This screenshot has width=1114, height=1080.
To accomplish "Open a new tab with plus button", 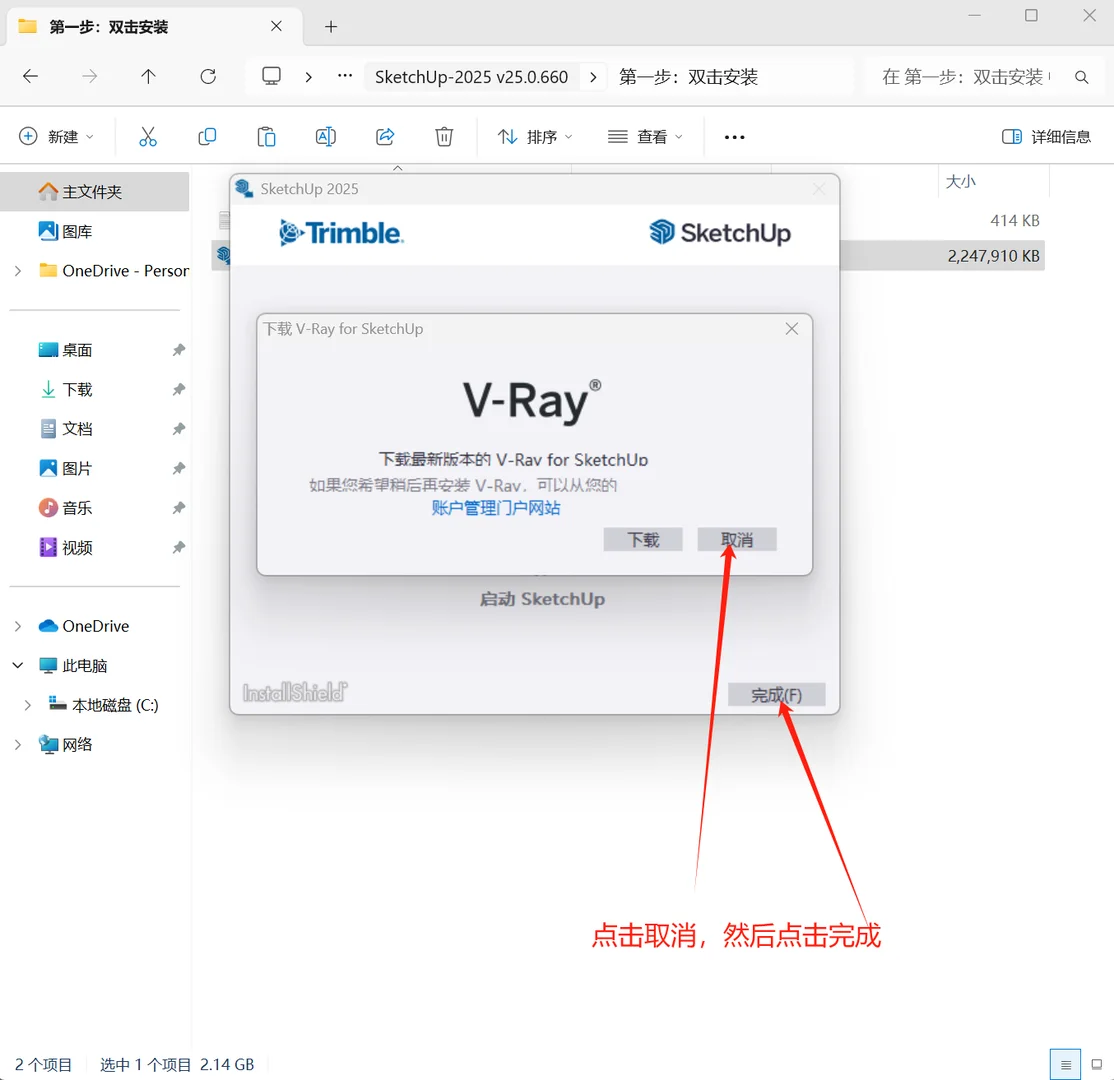I will pos(330,27).
